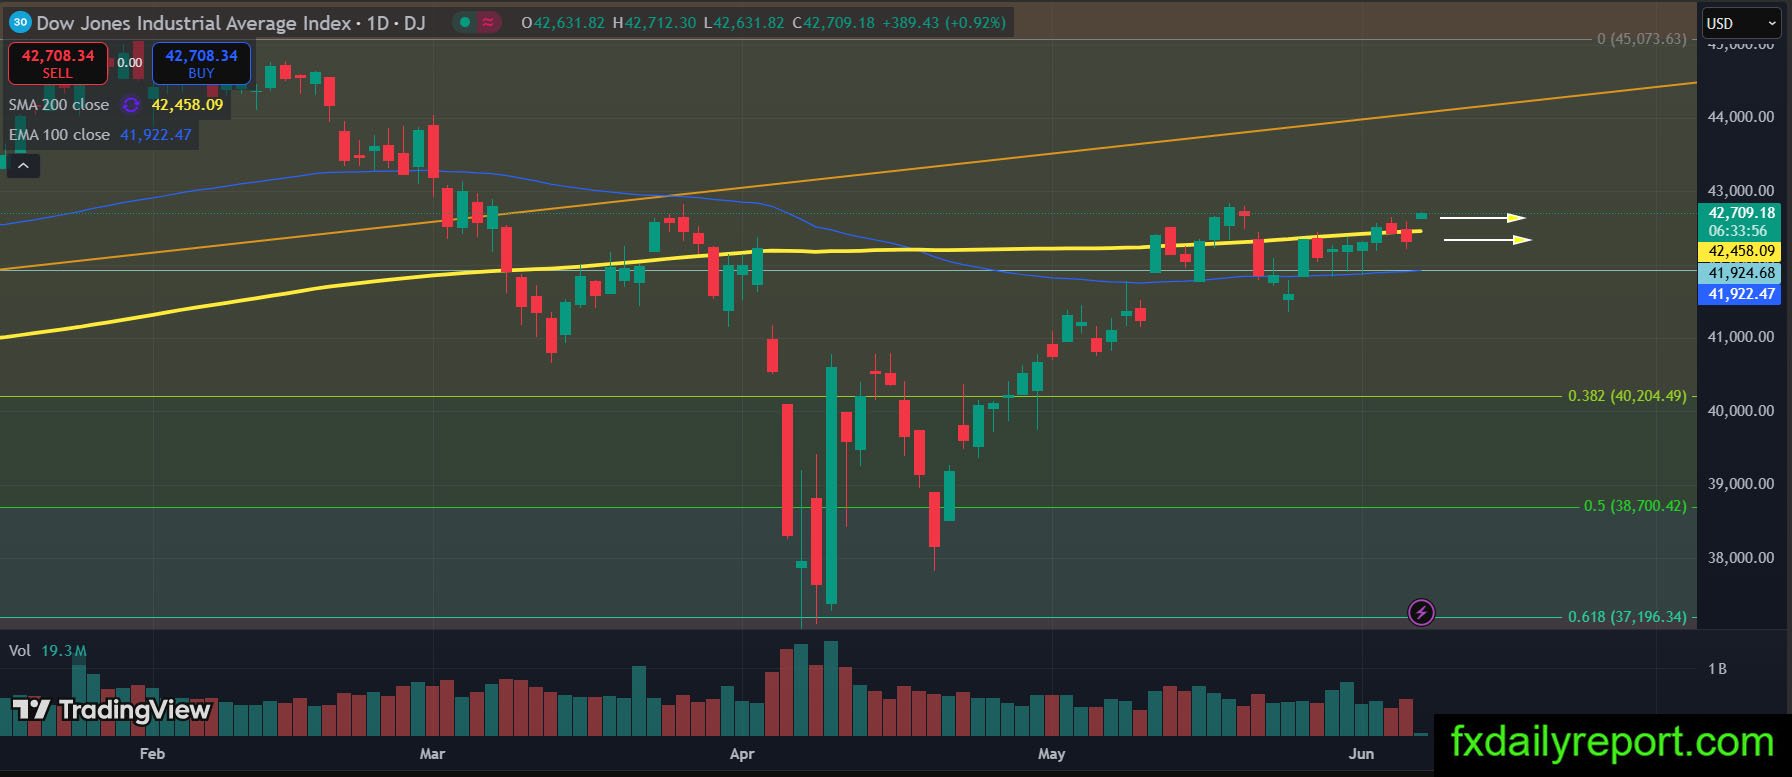Select the EMA 100 close indicator label
The width and height of the screenshot is (1792, 777).
click(59, 134)
